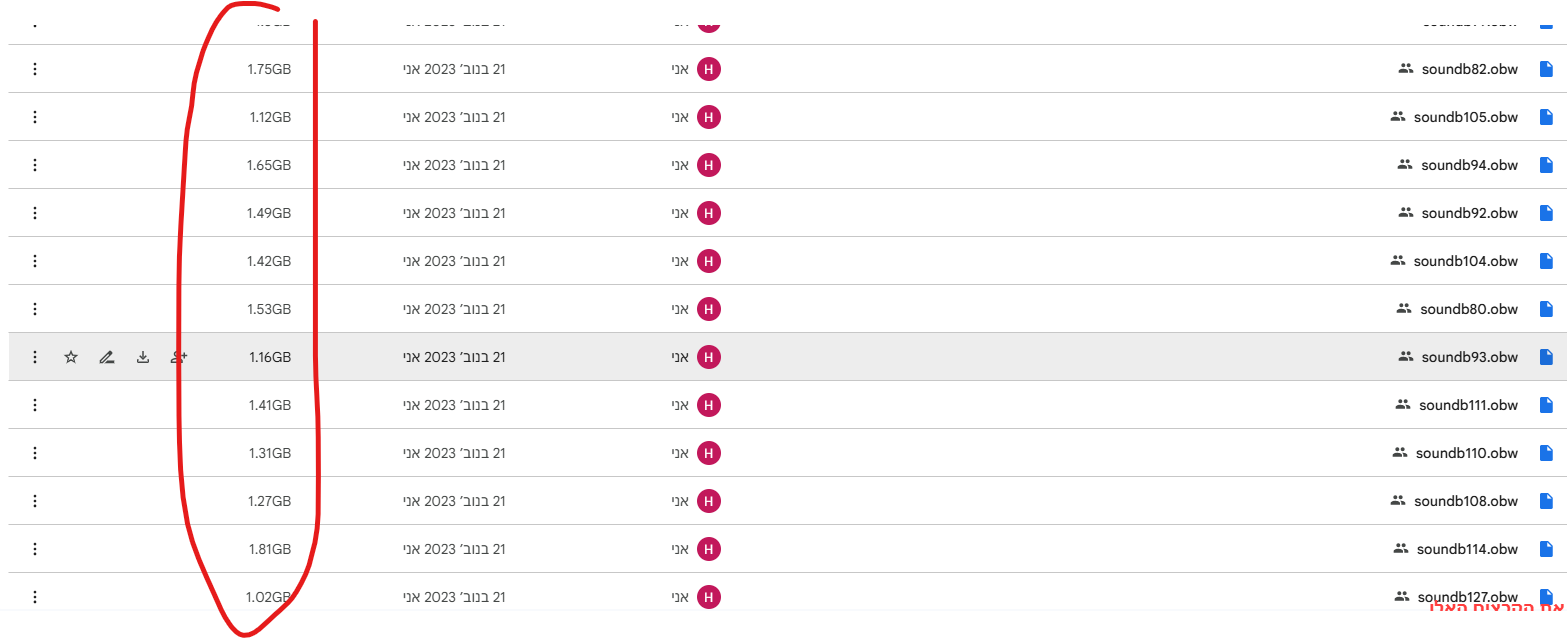The height and width of the screenshot is (639, 1567).
Task: Click the share person icon for soundb93.obw
Action: (179, 357)
